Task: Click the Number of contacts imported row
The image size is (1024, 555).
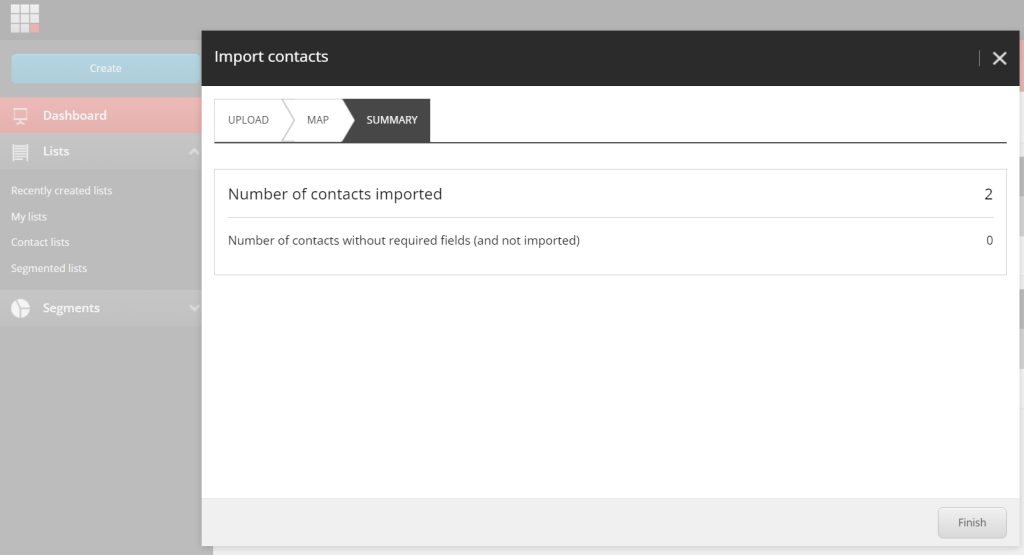Action: 609,194
